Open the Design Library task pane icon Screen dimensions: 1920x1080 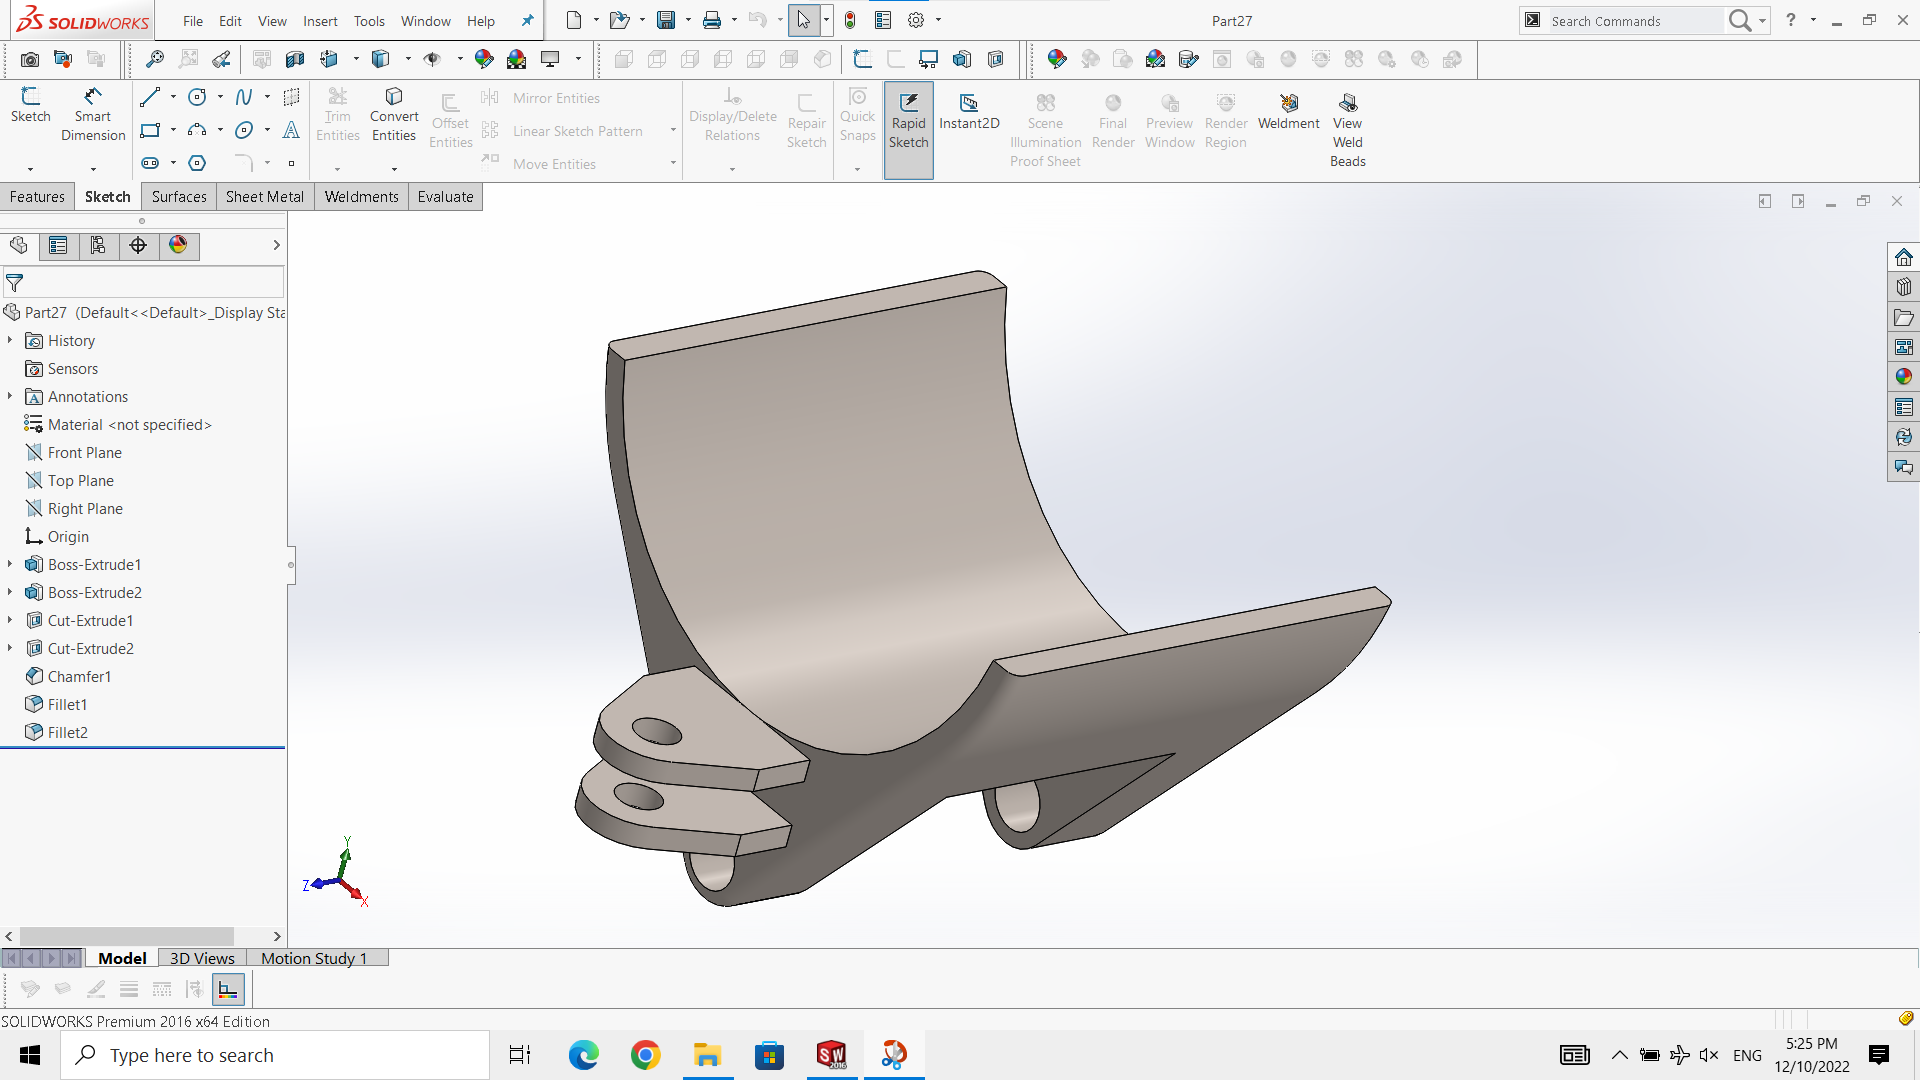click(1904, 287)
